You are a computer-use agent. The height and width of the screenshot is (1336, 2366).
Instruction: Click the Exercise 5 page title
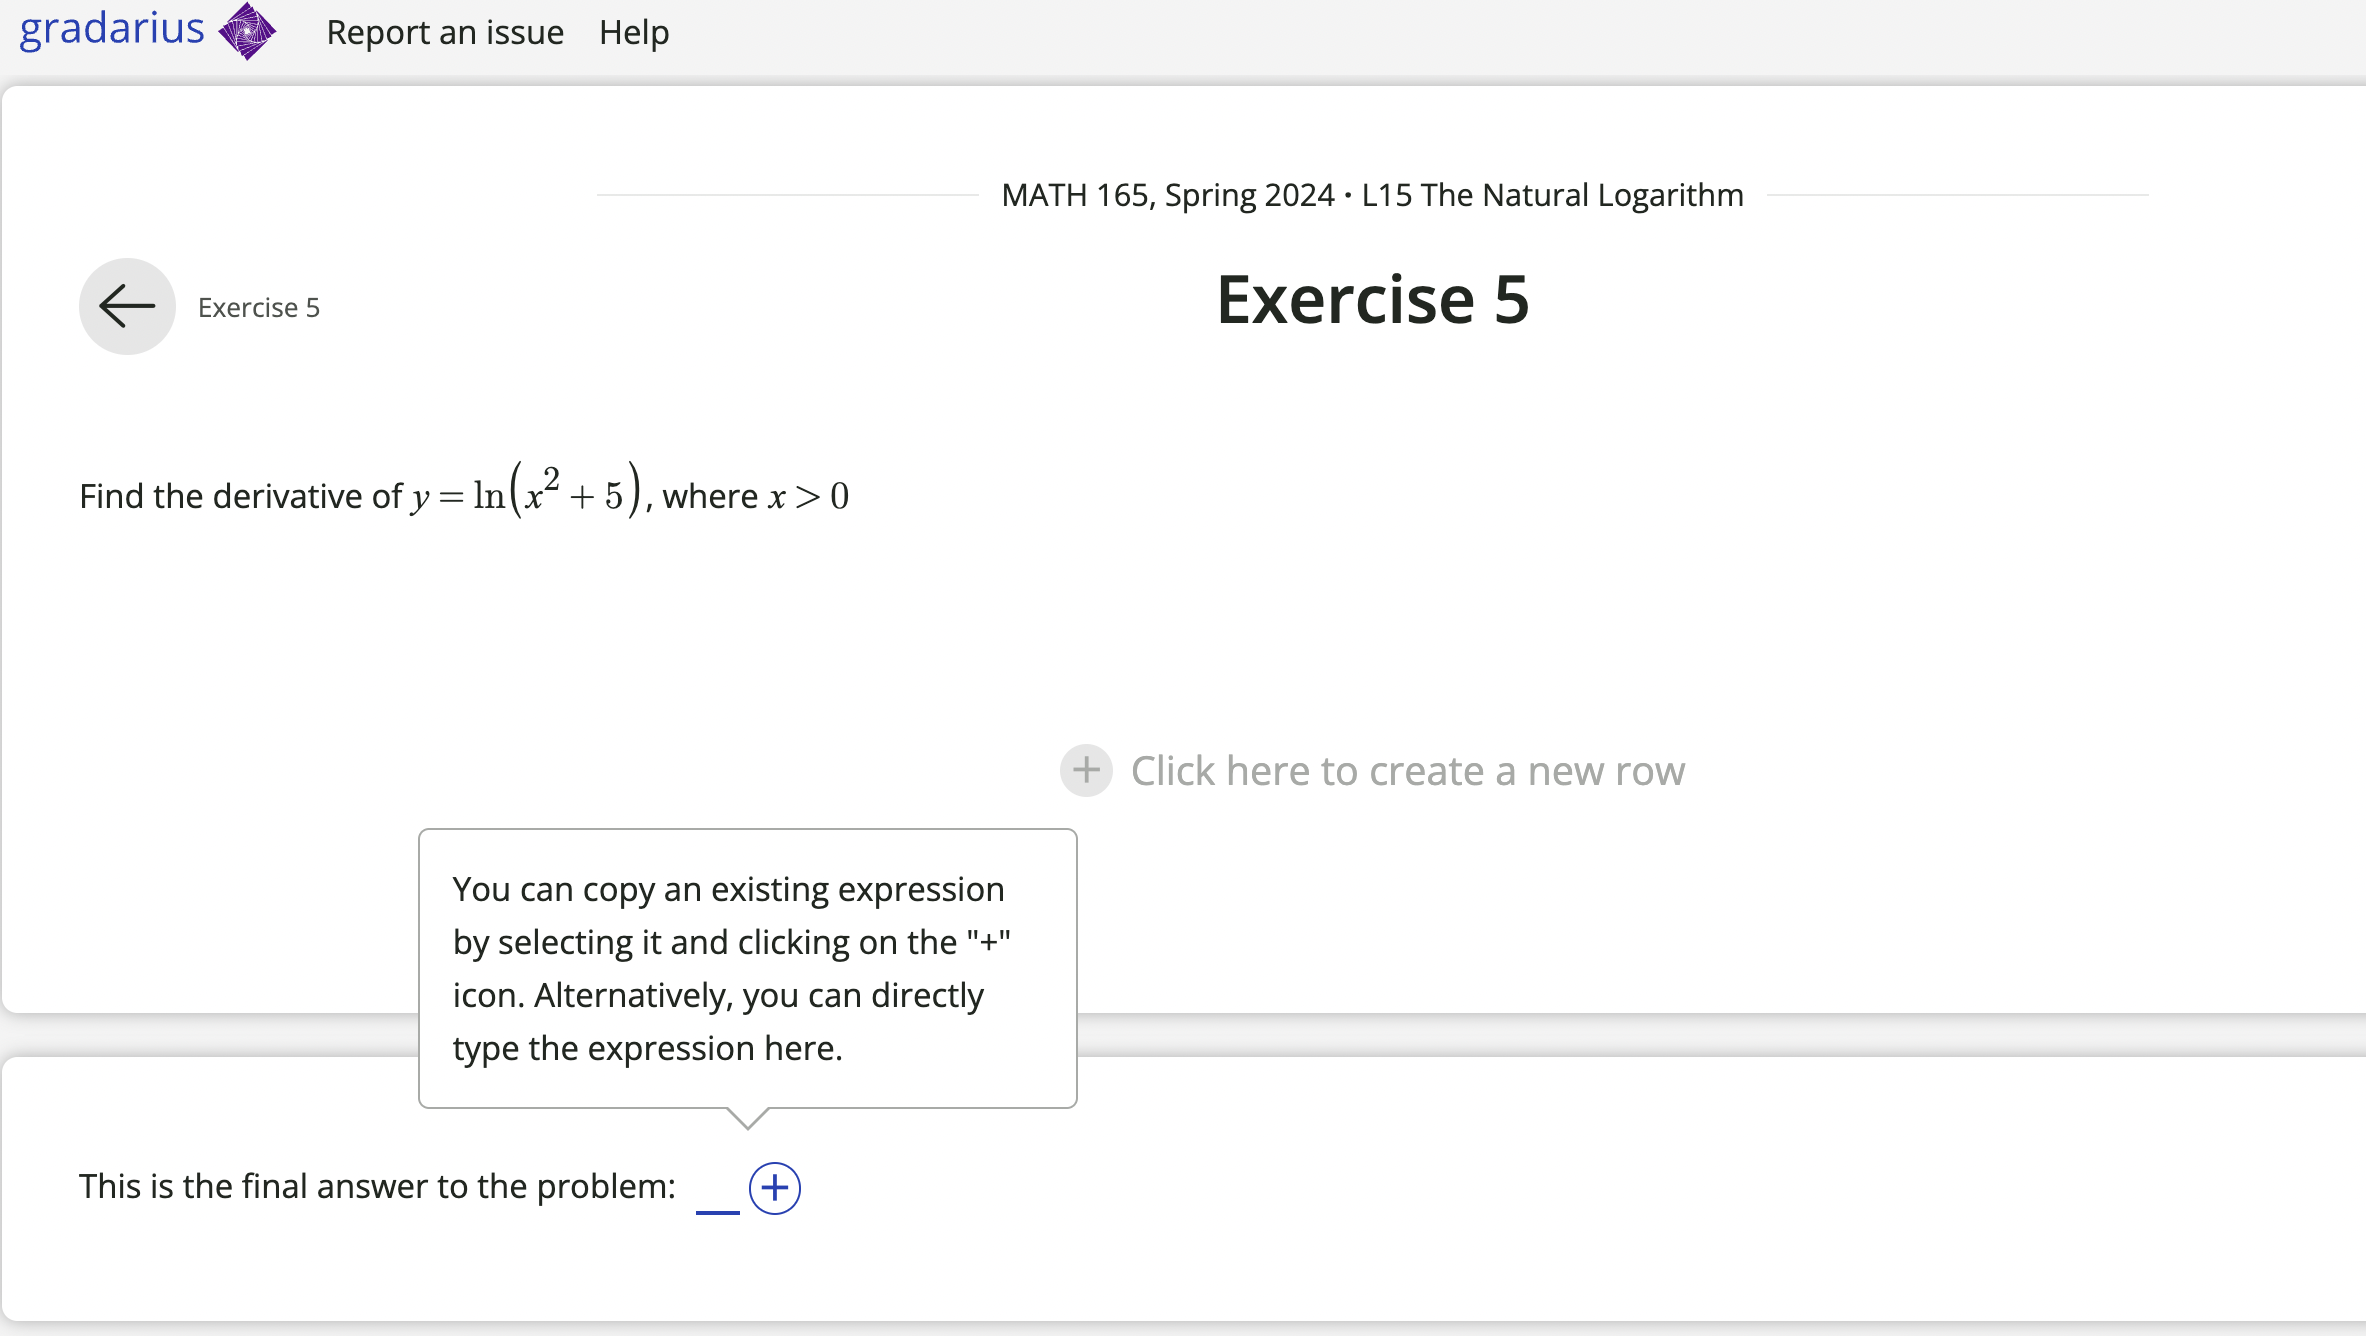[x=1372, y=300]
